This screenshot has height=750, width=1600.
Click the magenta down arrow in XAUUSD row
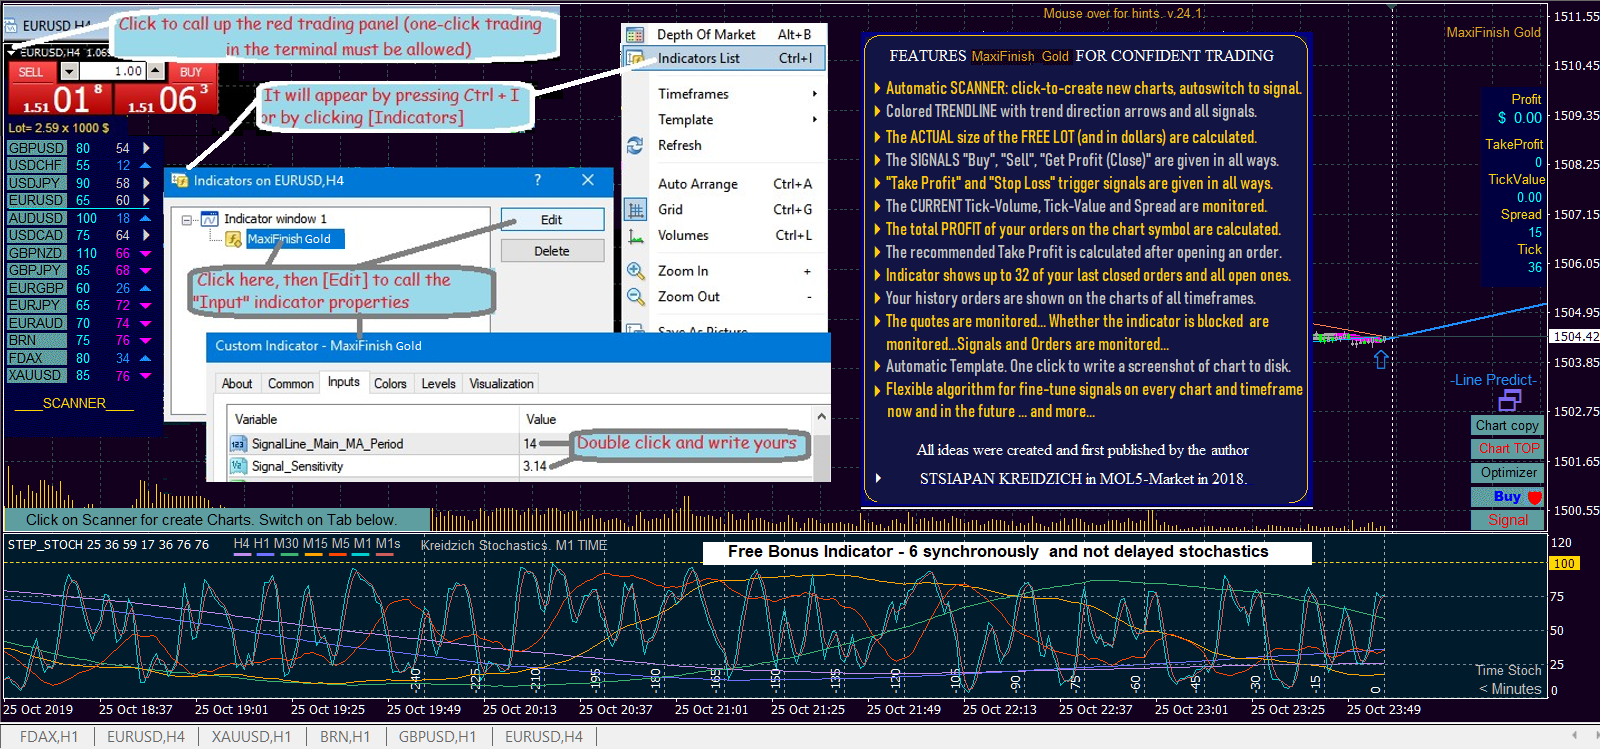click(x=146, y=376)
